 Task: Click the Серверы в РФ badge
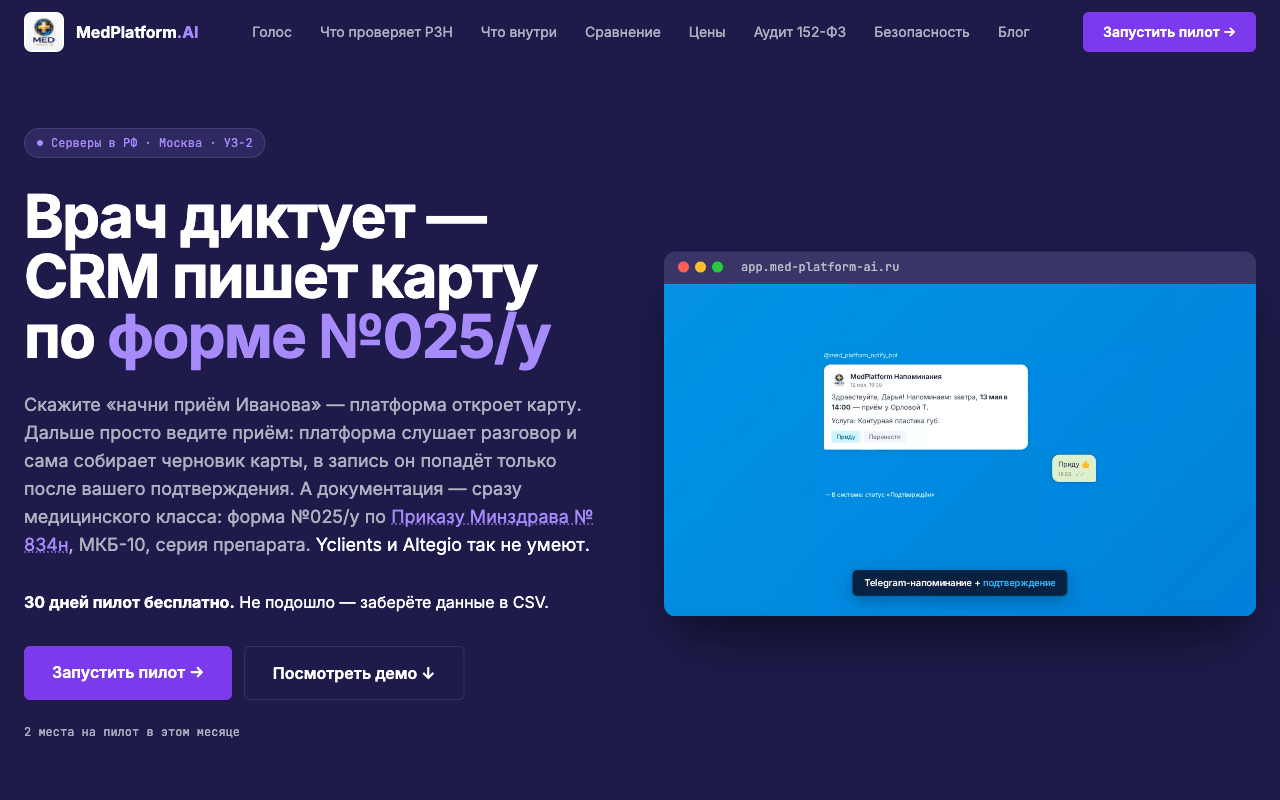144,143
